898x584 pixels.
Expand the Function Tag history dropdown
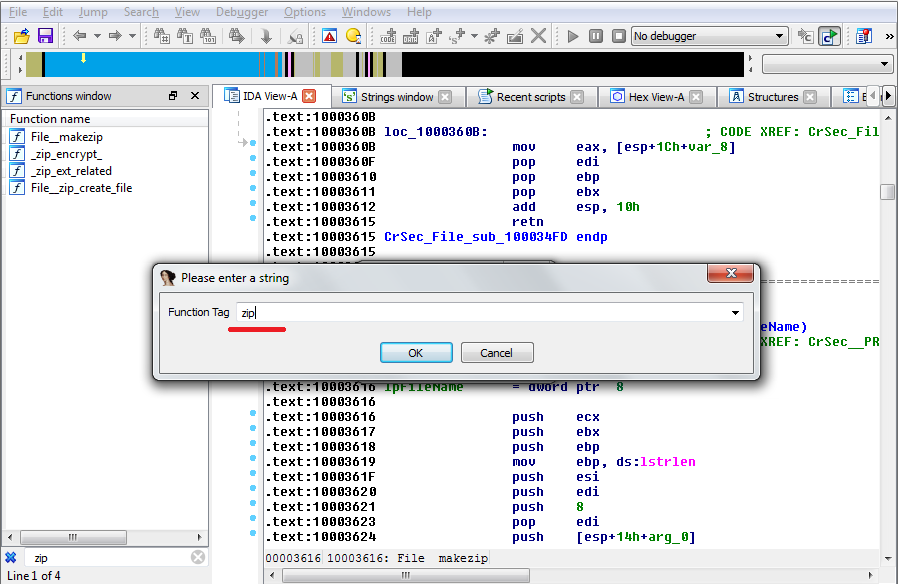coord(735,313)
